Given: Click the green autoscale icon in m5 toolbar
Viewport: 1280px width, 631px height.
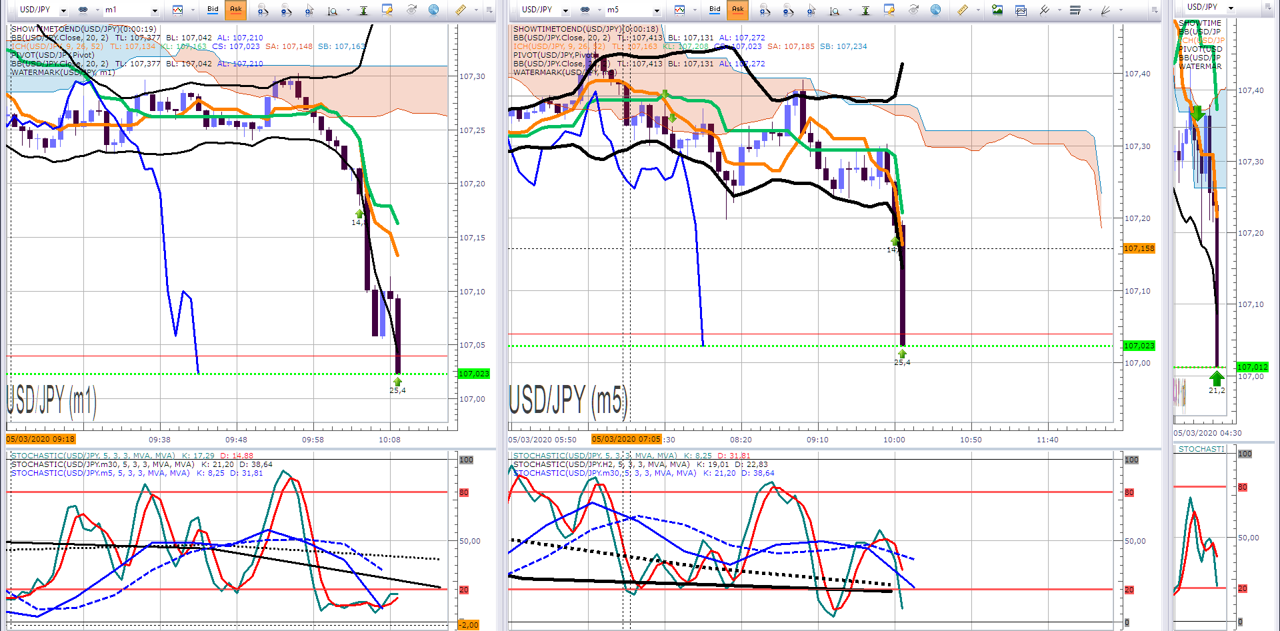Looking at the screenshot, I should [866, 9].
